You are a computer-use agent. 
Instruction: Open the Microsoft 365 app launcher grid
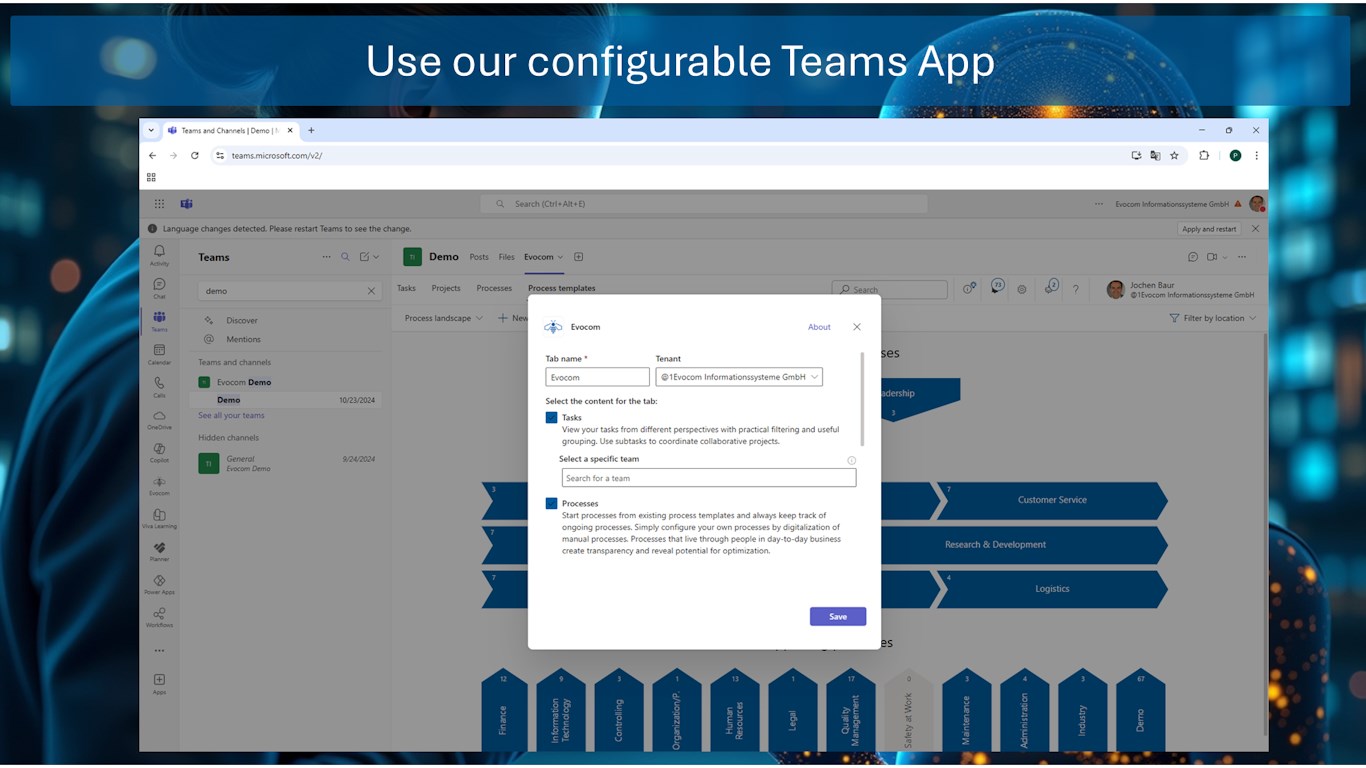[159, 203]
